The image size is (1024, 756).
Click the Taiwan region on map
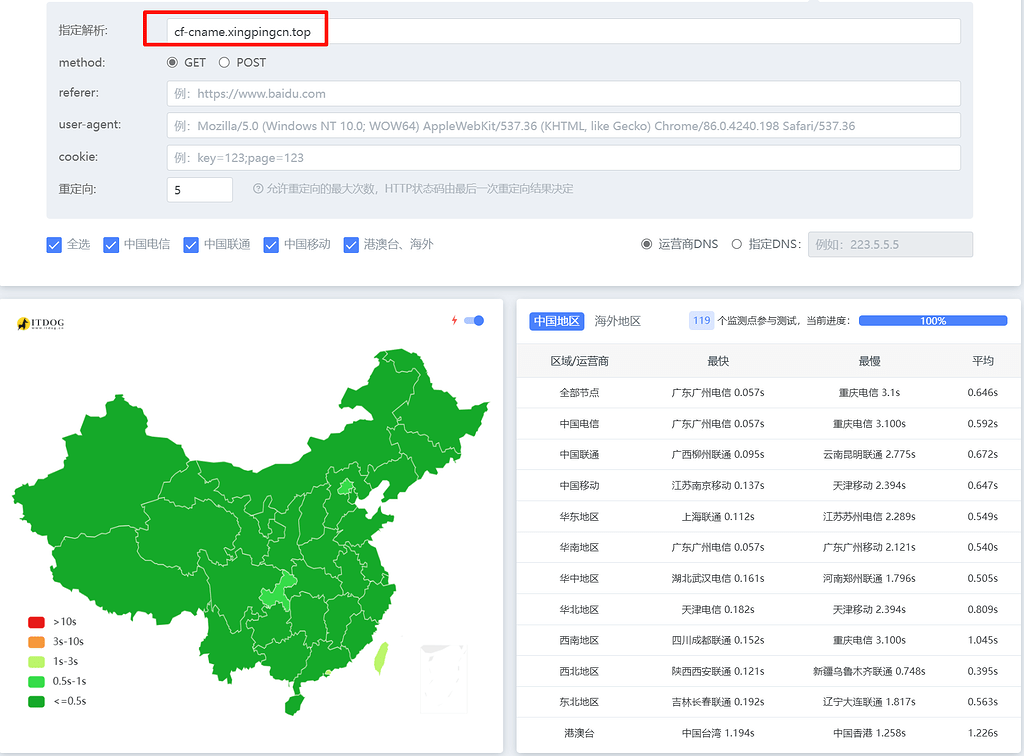tap(381, 657)
